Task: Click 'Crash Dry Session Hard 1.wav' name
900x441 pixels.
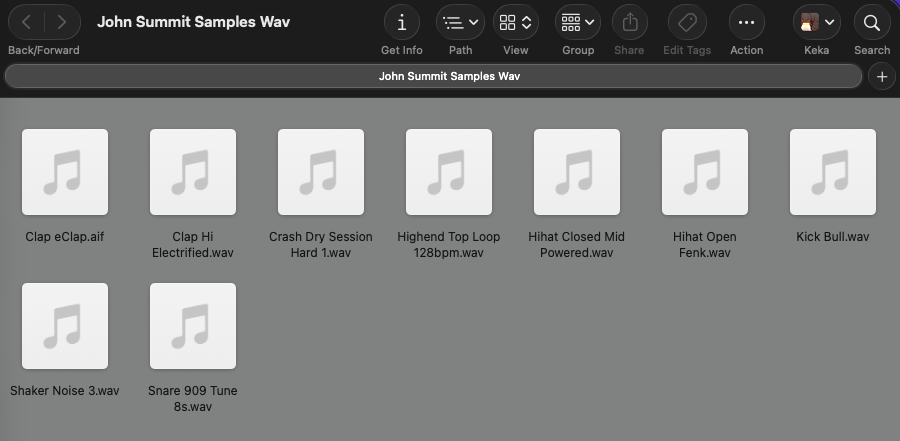Action: point(321,245)
